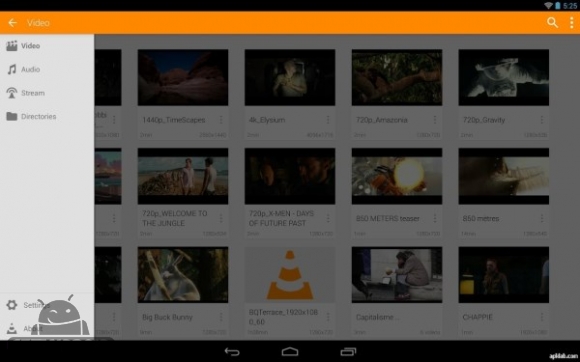This screenshot has height=362, width=580.
Task: Open options menu for 720p_WELCOME TO THE JUNGLE
Action: tap(221, 219)
